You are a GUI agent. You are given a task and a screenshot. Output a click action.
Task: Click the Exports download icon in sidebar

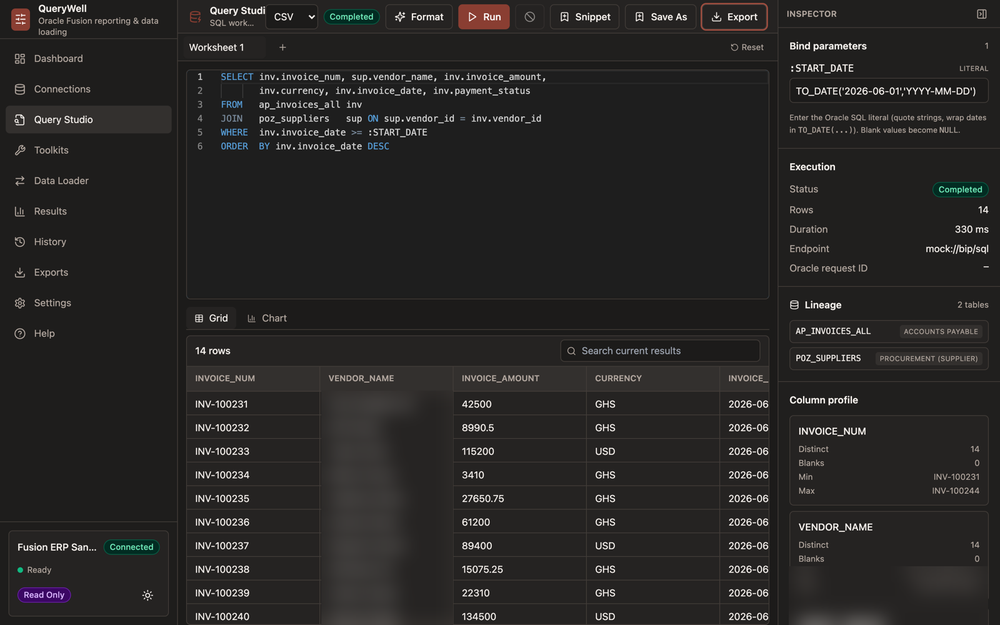20,272
